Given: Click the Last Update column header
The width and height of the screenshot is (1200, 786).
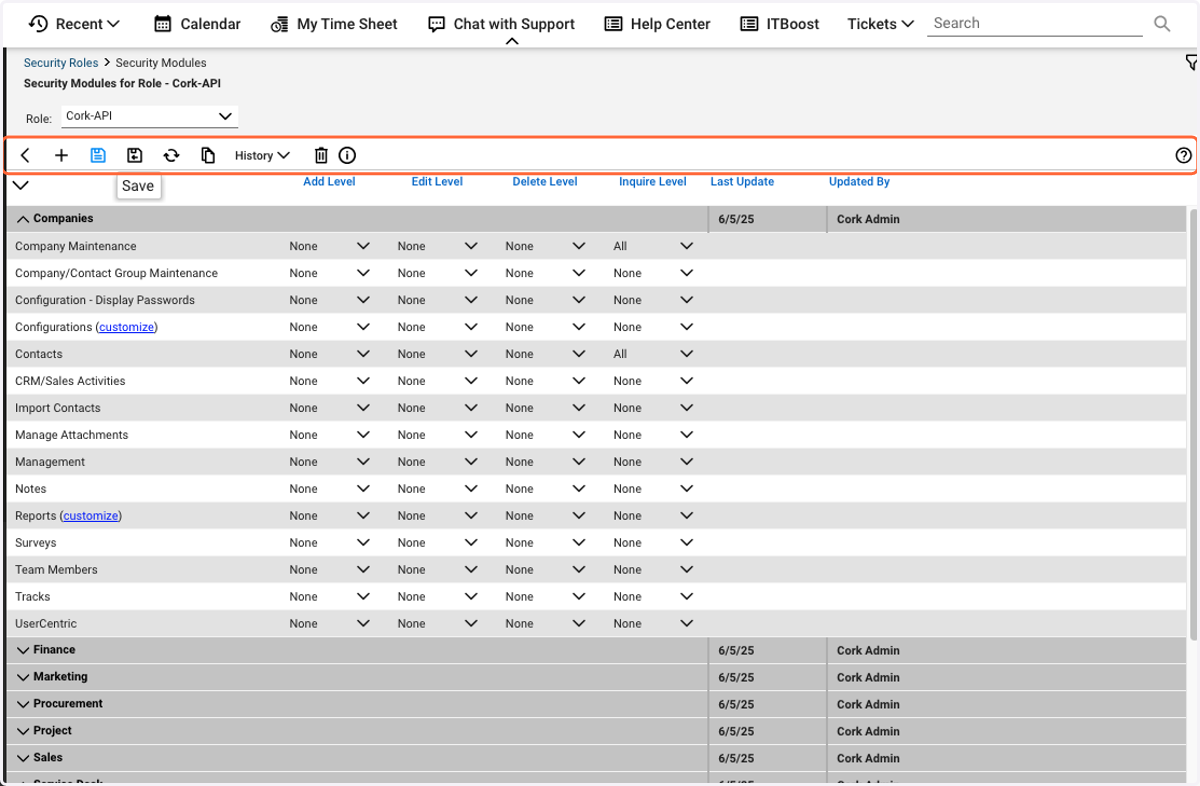Looking at the screenshot, I should point(742,182).
